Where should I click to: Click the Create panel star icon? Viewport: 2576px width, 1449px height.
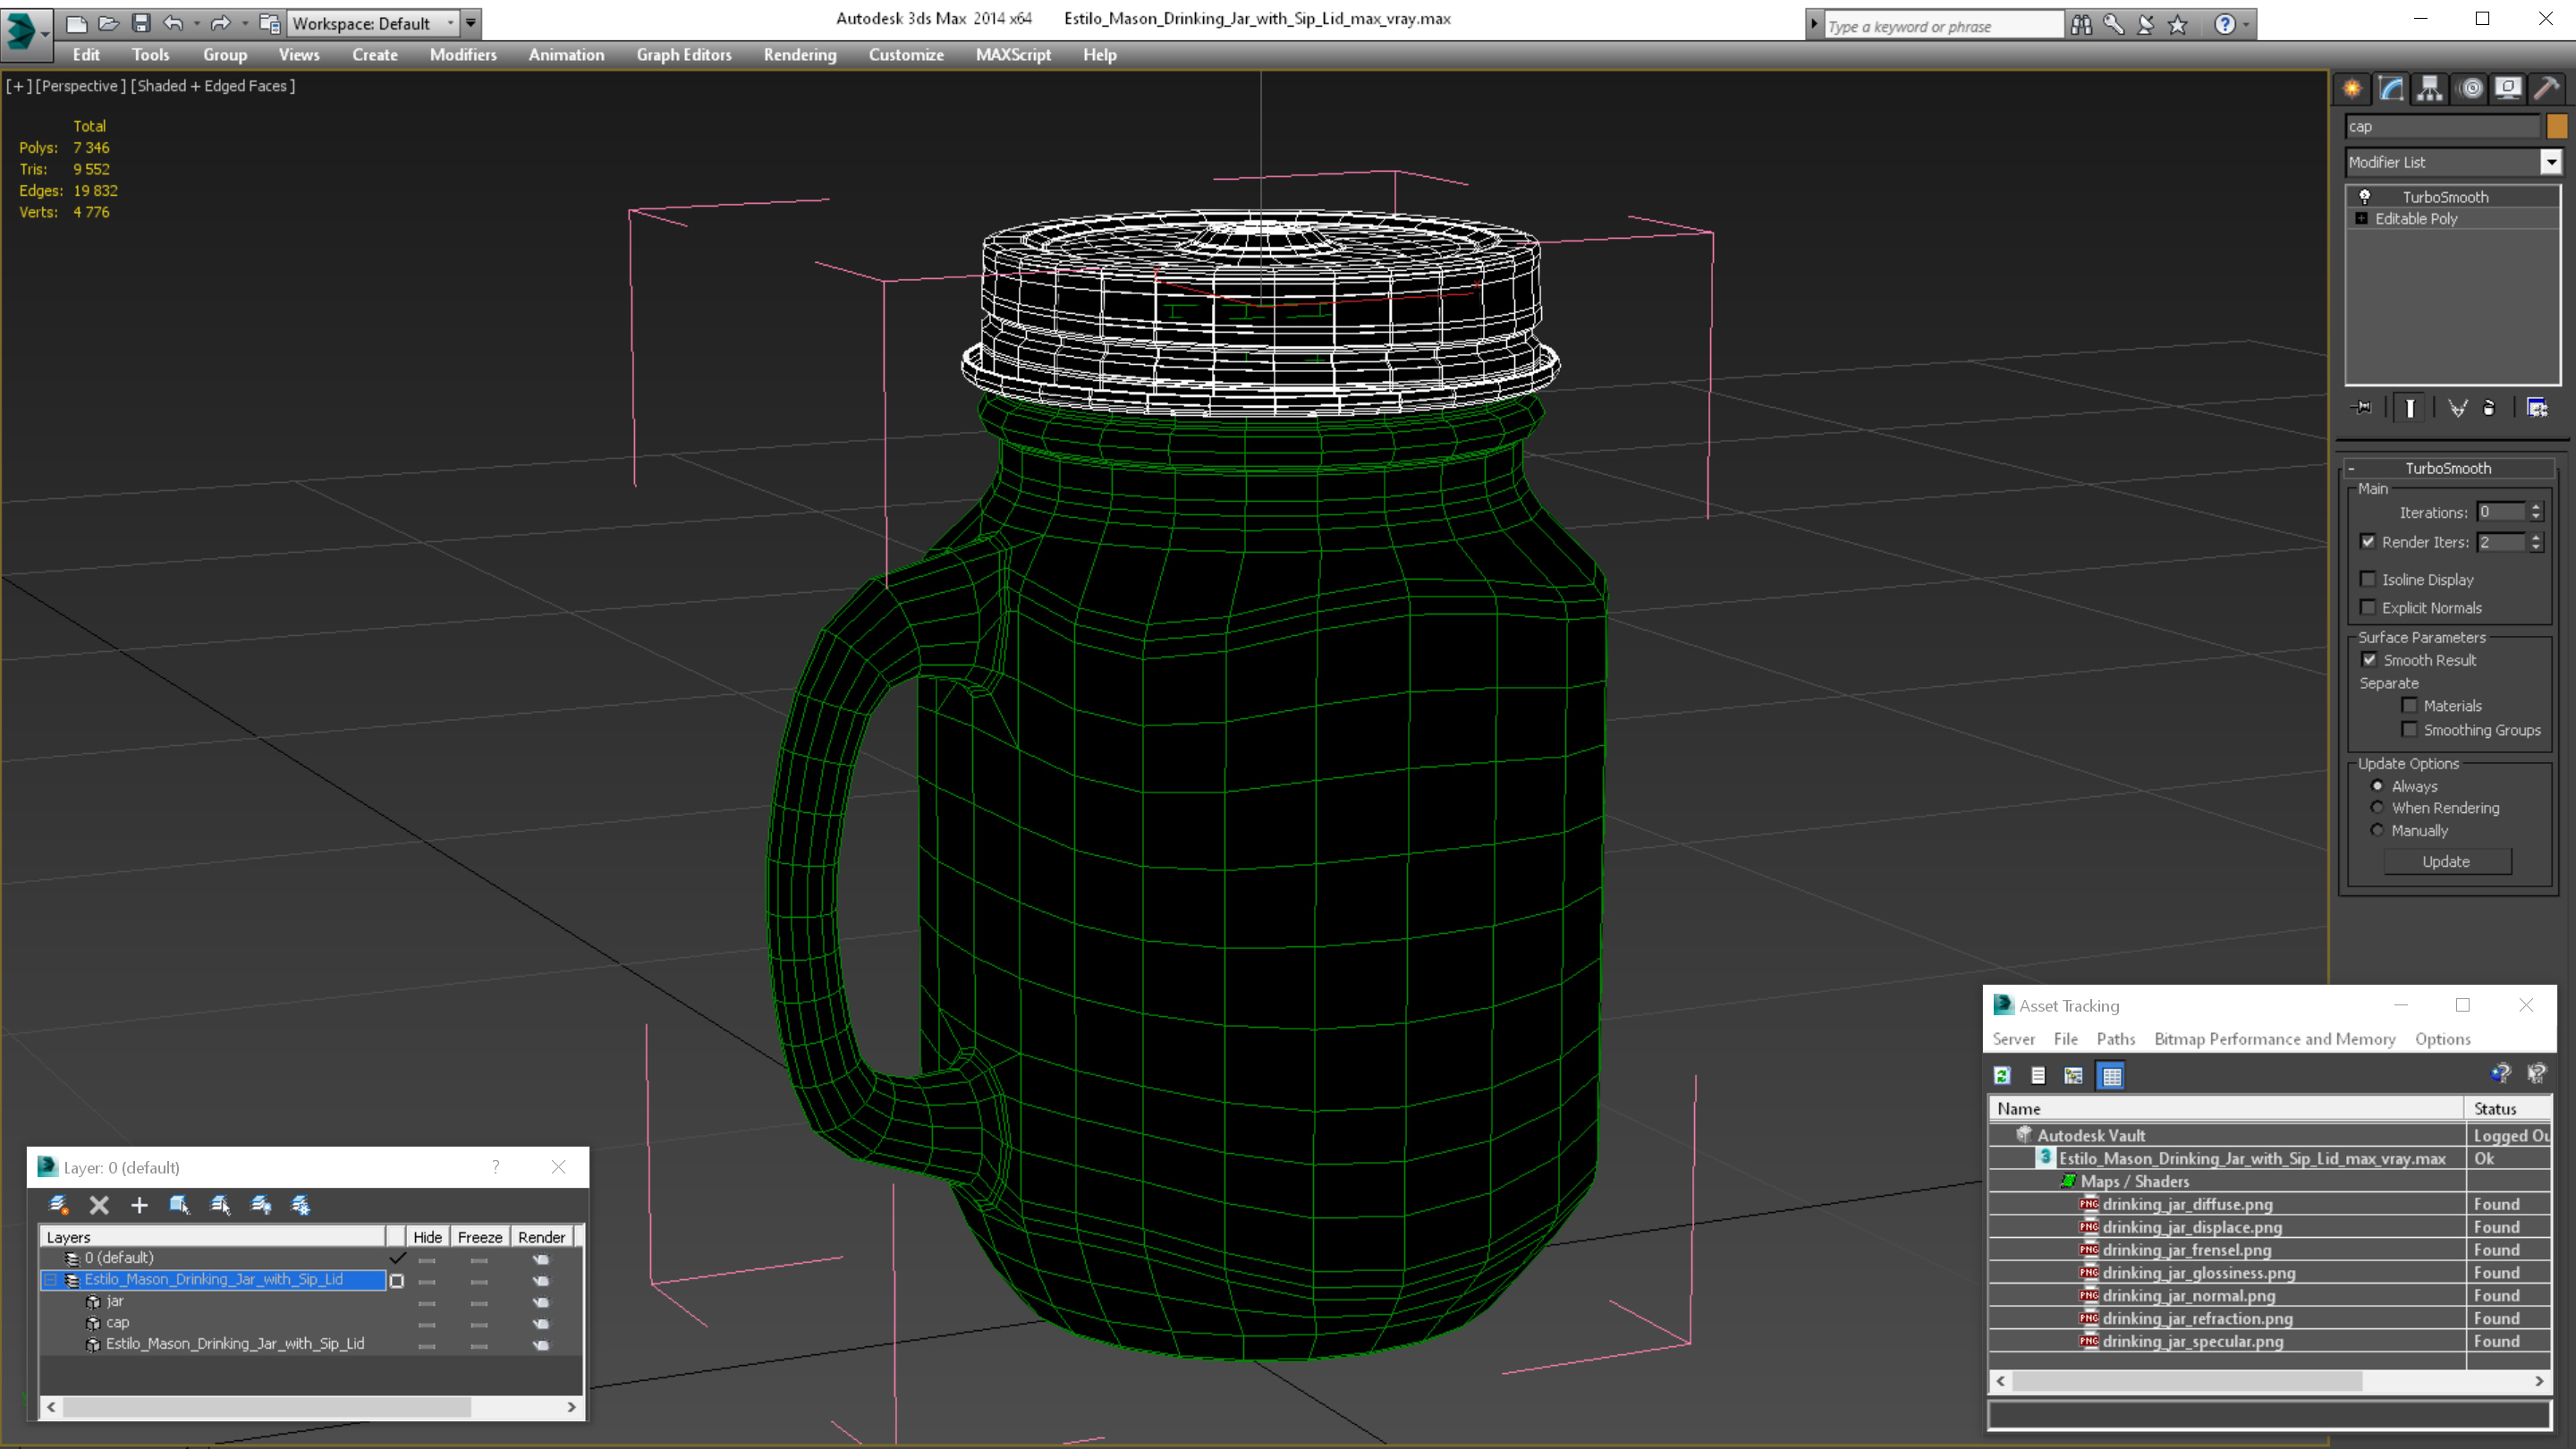click(x=2352, y=89)
